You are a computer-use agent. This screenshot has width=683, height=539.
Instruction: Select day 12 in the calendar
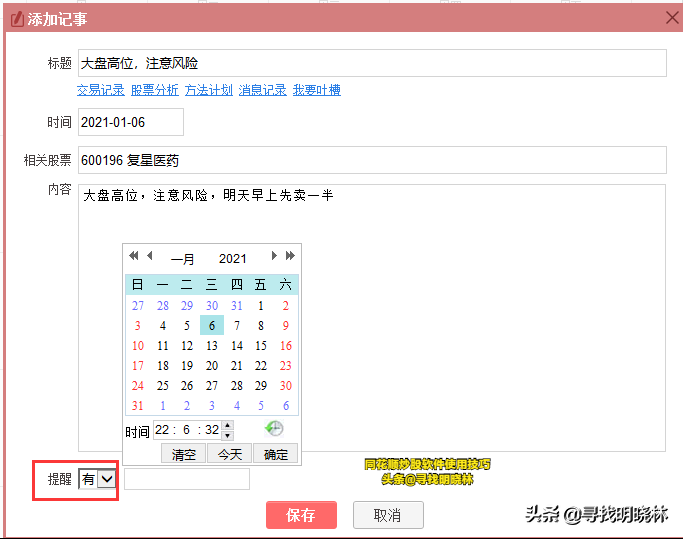coord(187,346)
